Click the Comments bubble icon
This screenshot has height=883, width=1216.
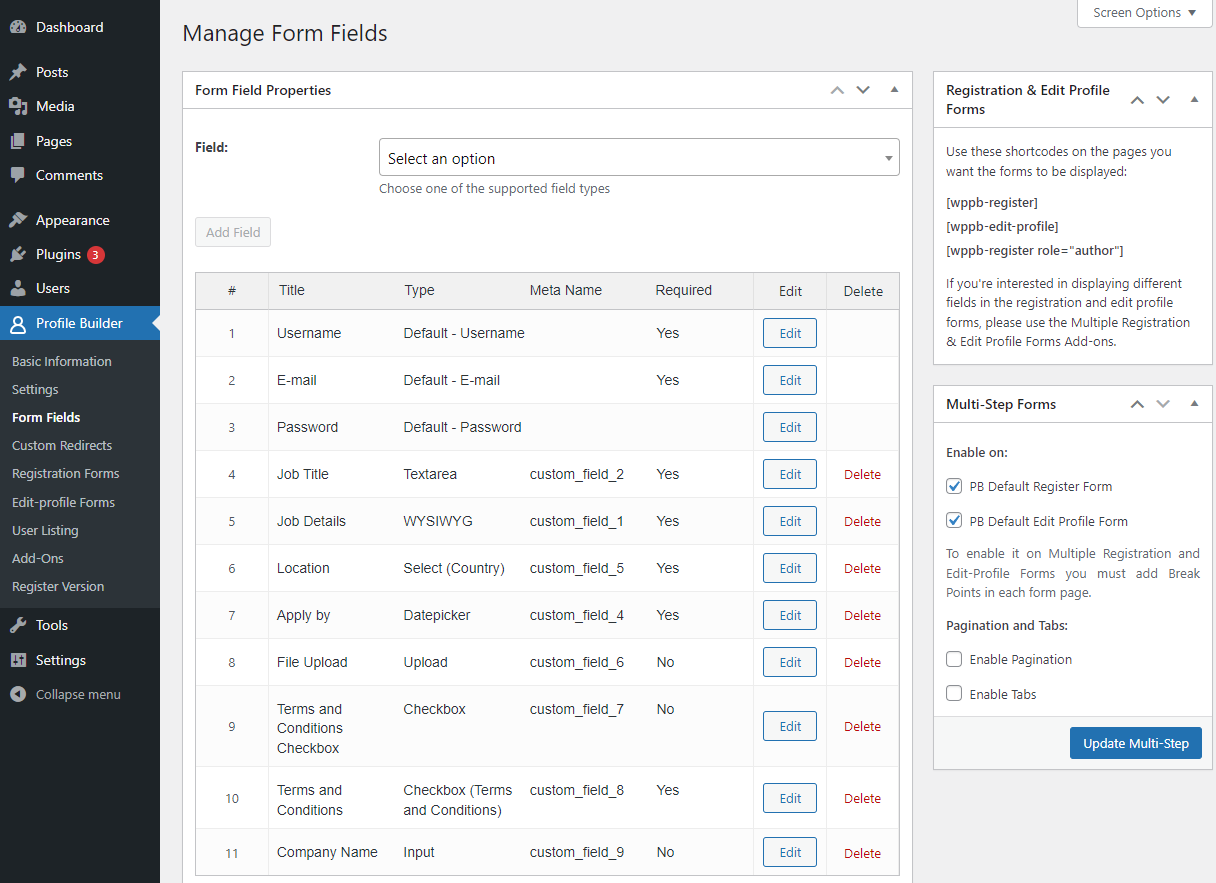click(x=18, y=175)
